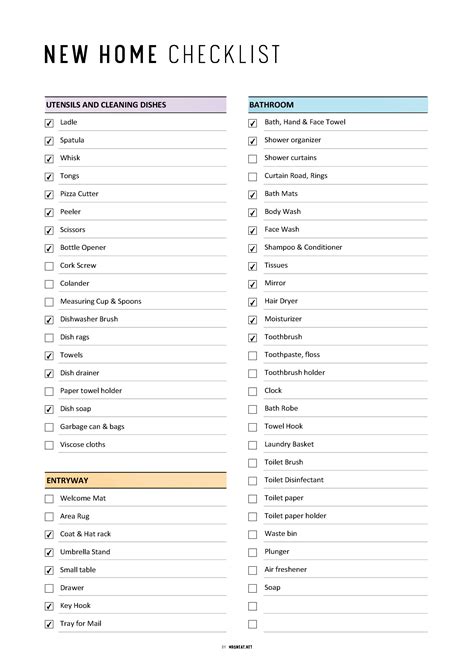The width and height of the screenshot is (474, 670).
Task: Uncheck the Tray for Mail checkbox
Action: 49,624
